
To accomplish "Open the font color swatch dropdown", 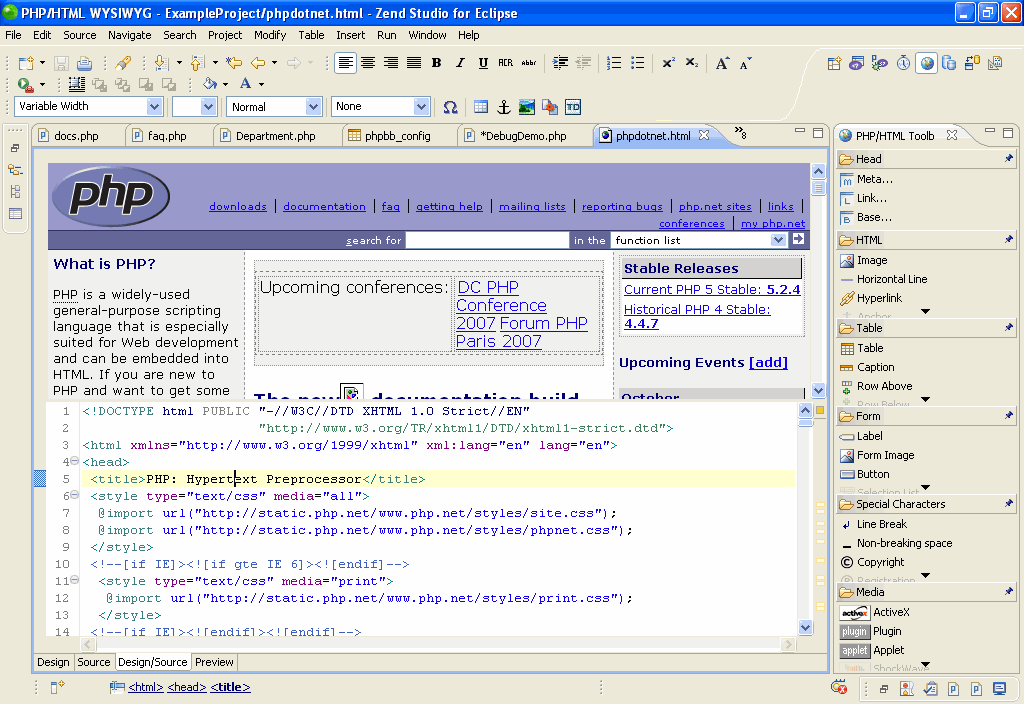I will coord(261,84).
